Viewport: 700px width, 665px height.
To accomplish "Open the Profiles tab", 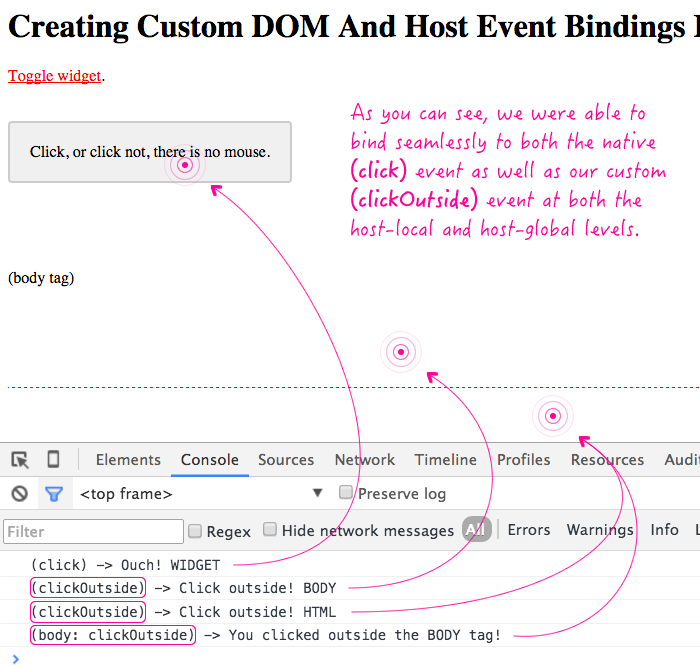I will pyautogui.click(x=524, y=460).
